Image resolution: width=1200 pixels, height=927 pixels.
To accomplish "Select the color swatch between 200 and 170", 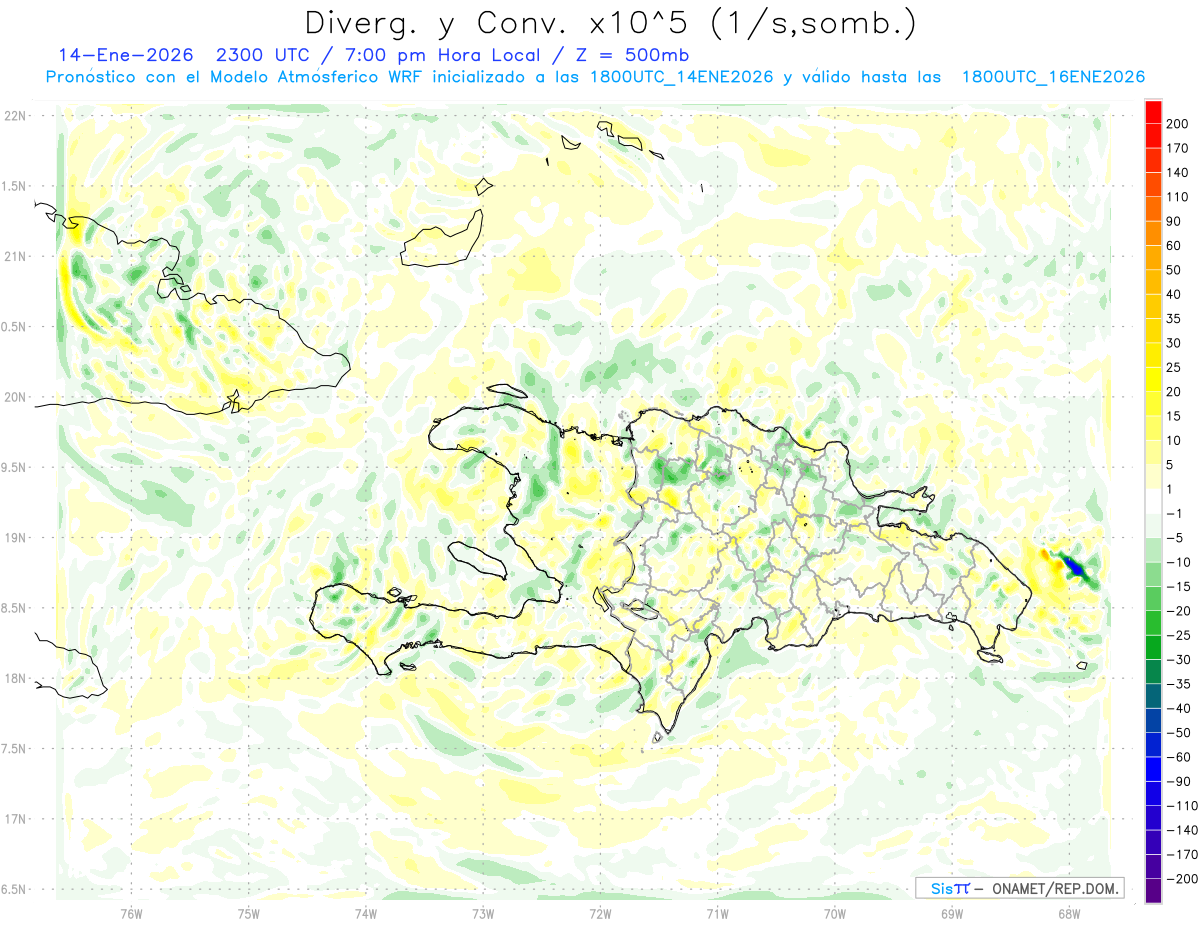I will click(x=1153, y=136).
